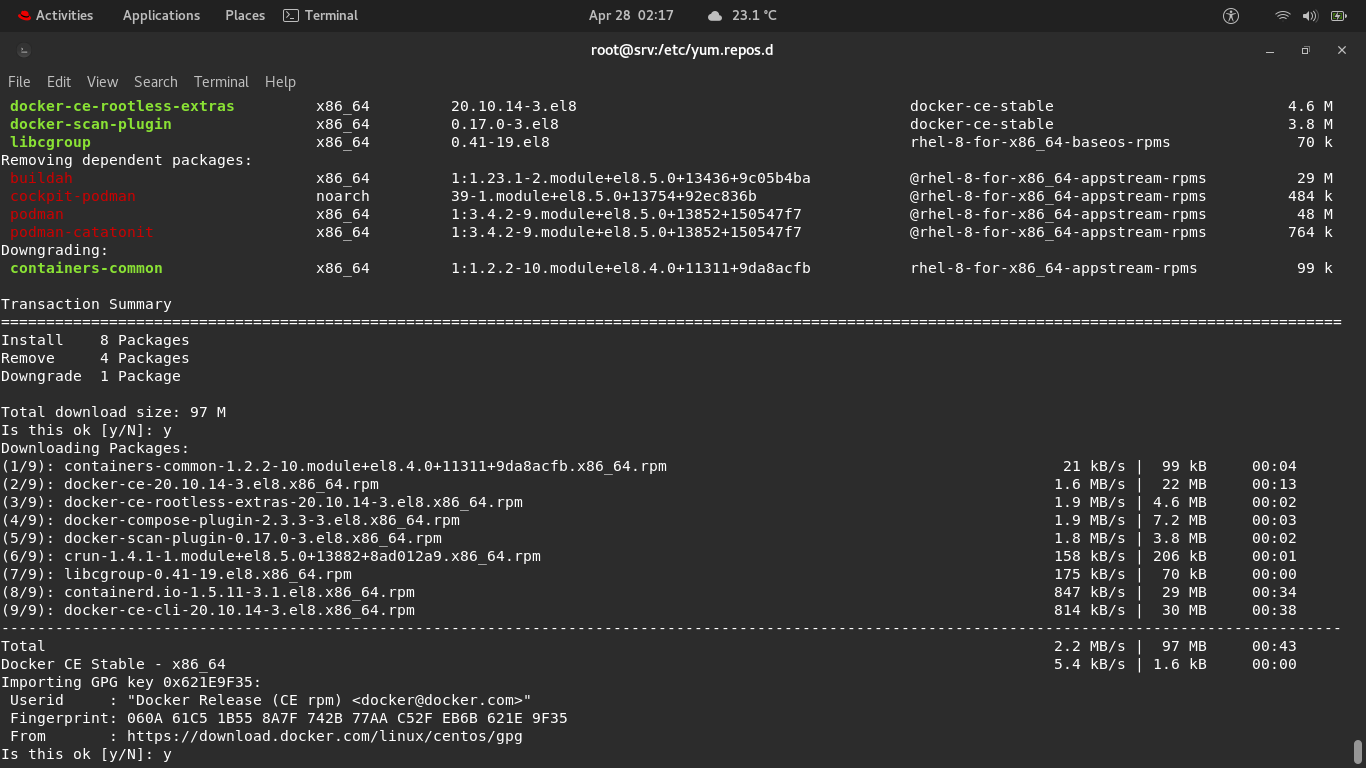Click the crun-1.4.1 rpm download line
Viewport: 1366px width, 768px height.
click(649, 556)
